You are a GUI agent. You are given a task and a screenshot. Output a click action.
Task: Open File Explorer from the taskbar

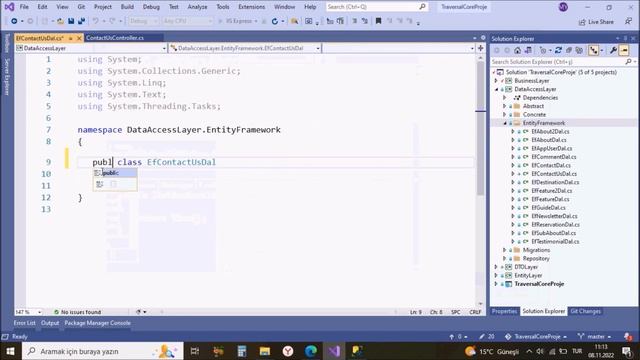[264, 351]
